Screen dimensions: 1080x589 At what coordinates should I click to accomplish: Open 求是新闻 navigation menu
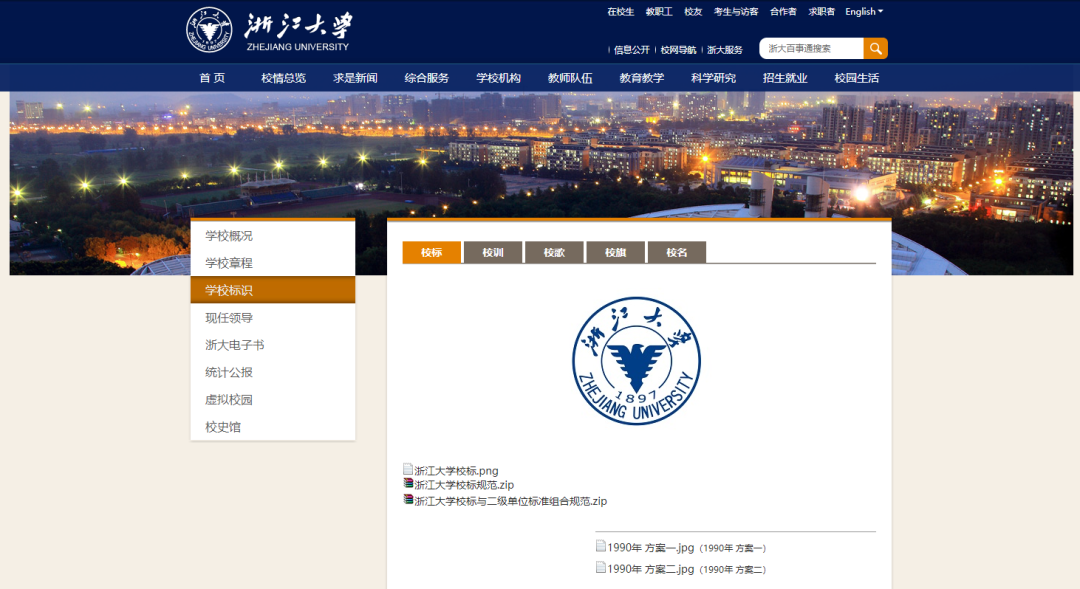click(x=355, y=78)
